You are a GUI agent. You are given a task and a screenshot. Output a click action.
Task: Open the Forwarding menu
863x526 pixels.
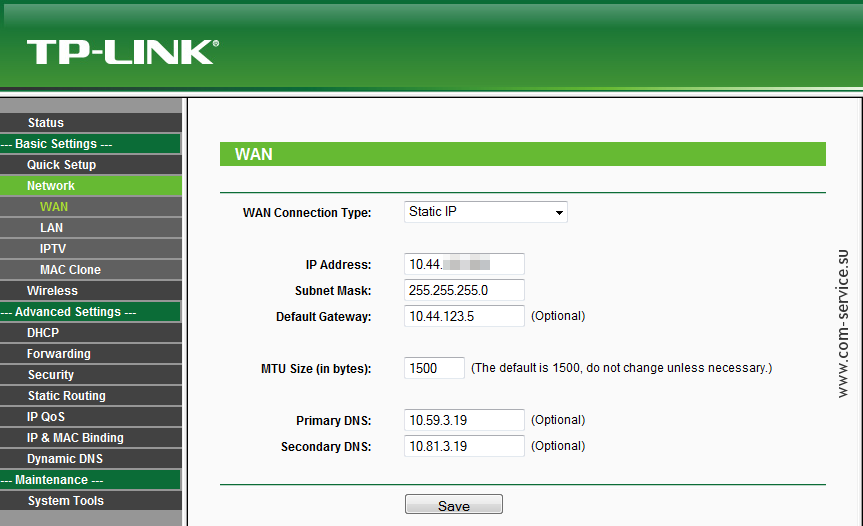91,354
